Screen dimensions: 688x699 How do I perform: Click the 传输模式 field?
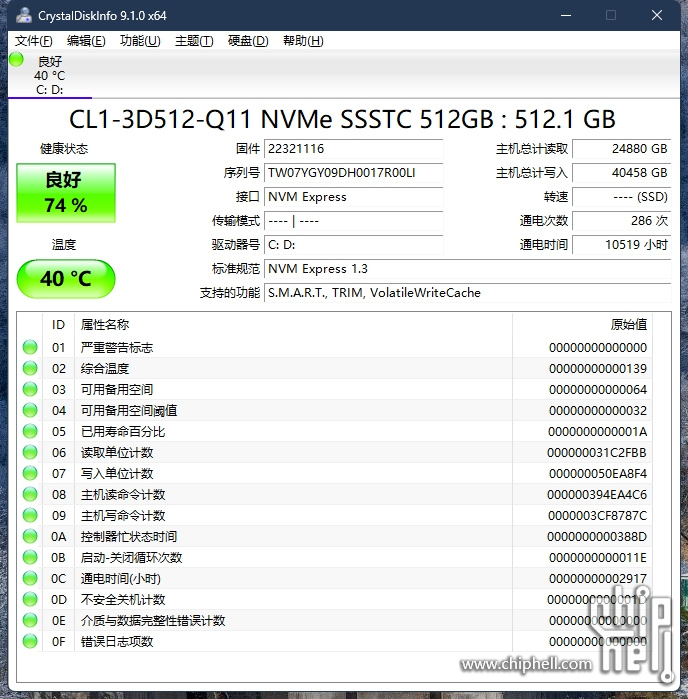(x=354, y=221)
